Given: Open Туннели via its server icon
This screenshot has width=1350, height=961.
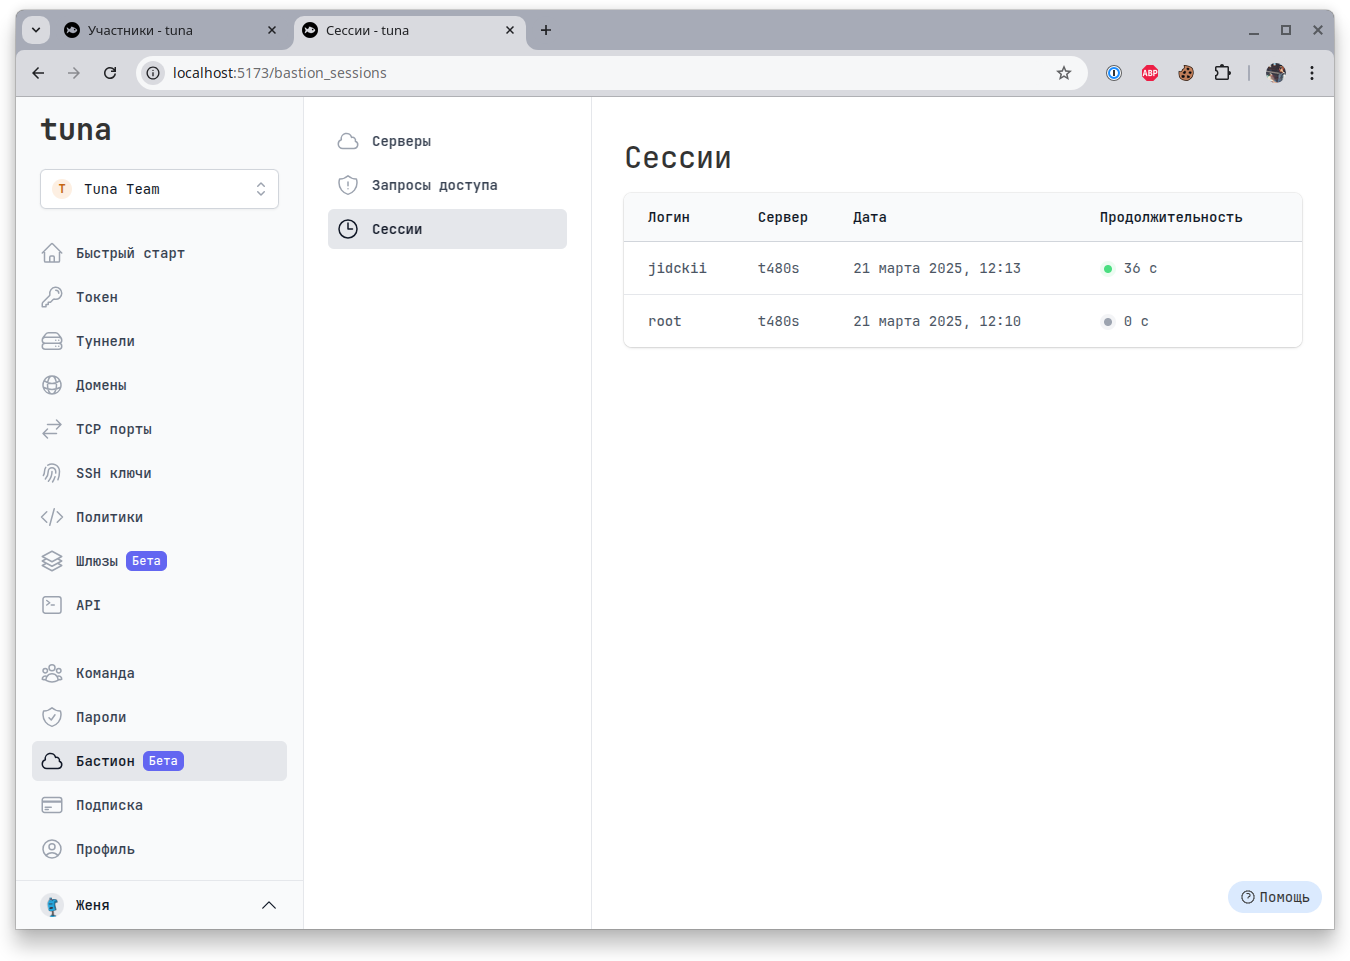Looking at the screenshot, I should pyautogui.click(x=52, y=341).
